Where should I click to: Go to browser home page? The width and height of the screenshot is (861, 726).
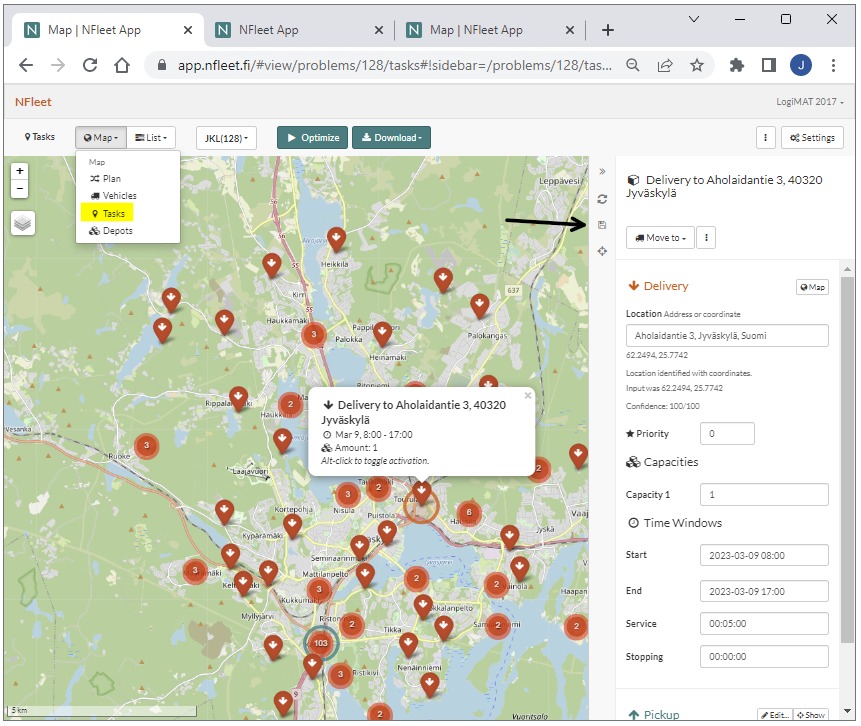click(x=122, y=65)
